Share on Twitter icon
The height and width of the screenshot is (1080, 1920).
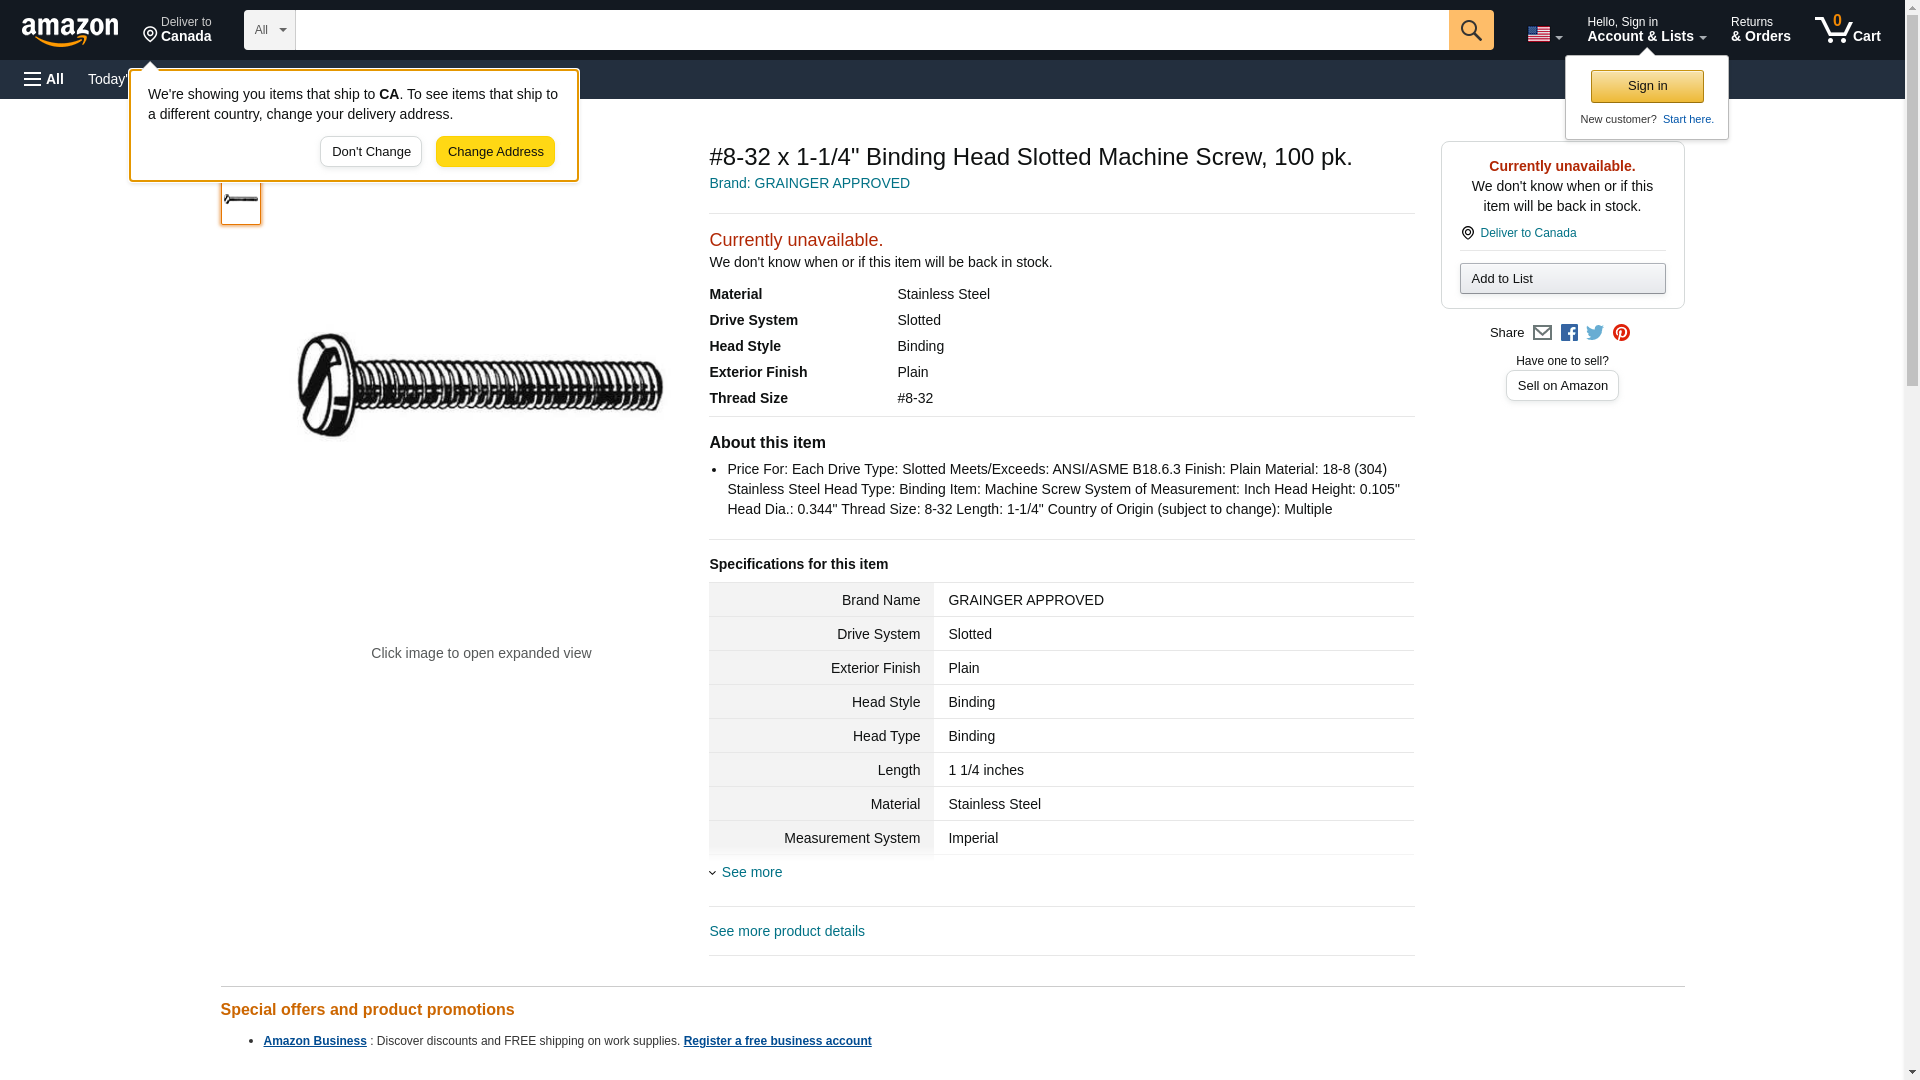pos(1595,333)
